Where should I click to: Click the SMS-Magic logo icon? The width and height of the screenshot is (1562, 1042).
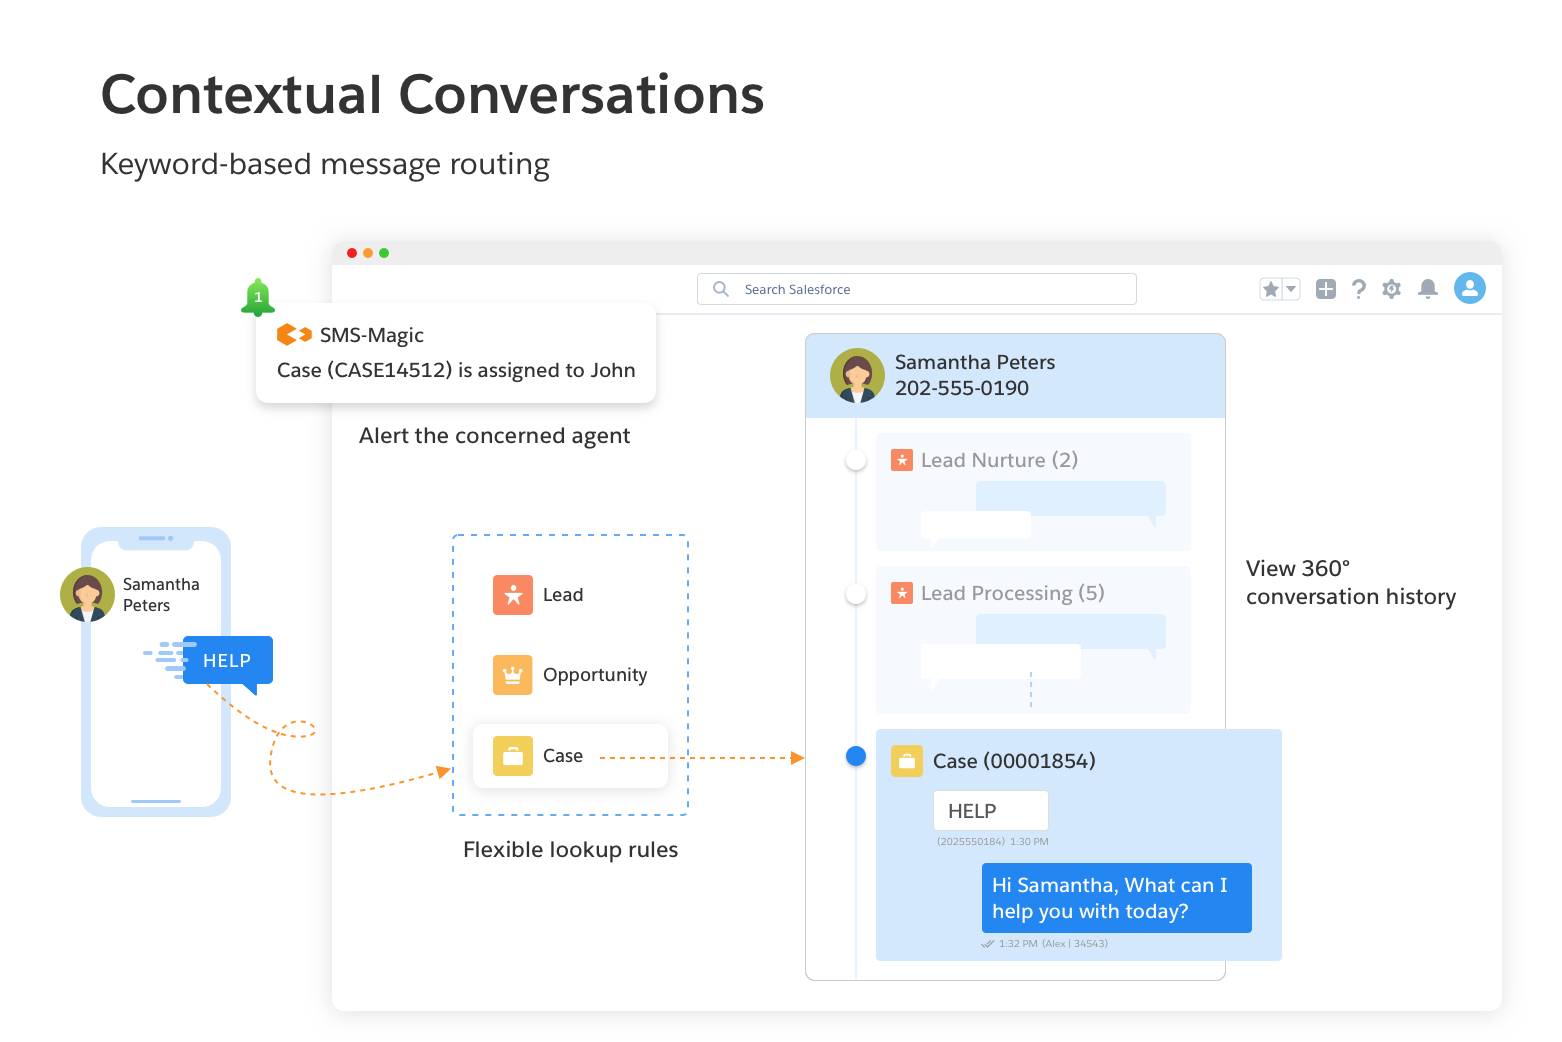294,334
